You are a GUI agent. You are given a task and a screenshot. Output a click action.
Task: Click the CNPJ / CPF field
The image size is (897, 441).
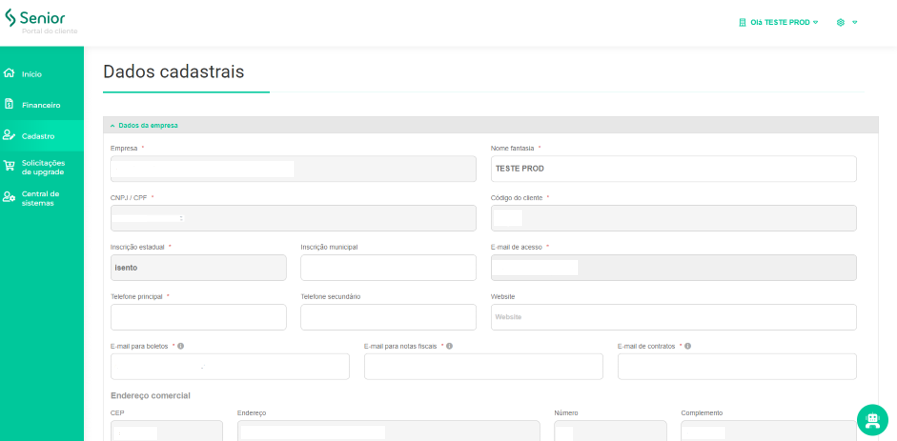coord(293,218)
